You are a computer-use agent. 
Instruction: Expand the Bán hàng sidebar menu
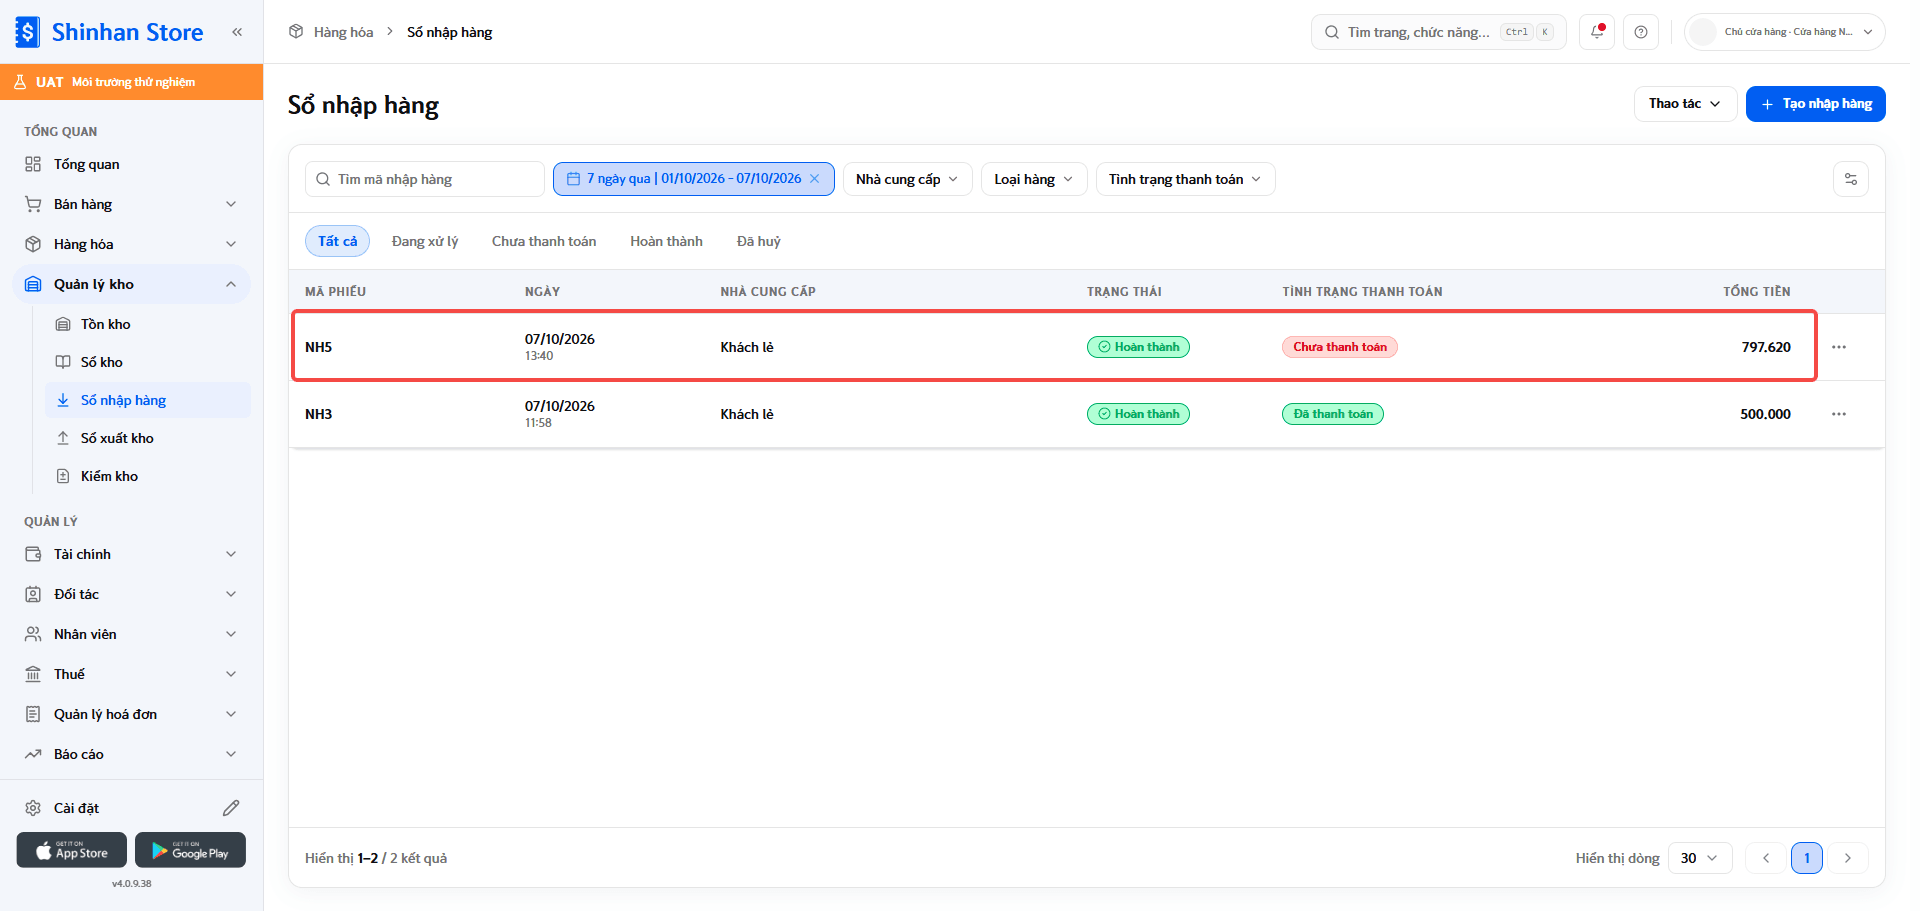(x=131, y=204)
